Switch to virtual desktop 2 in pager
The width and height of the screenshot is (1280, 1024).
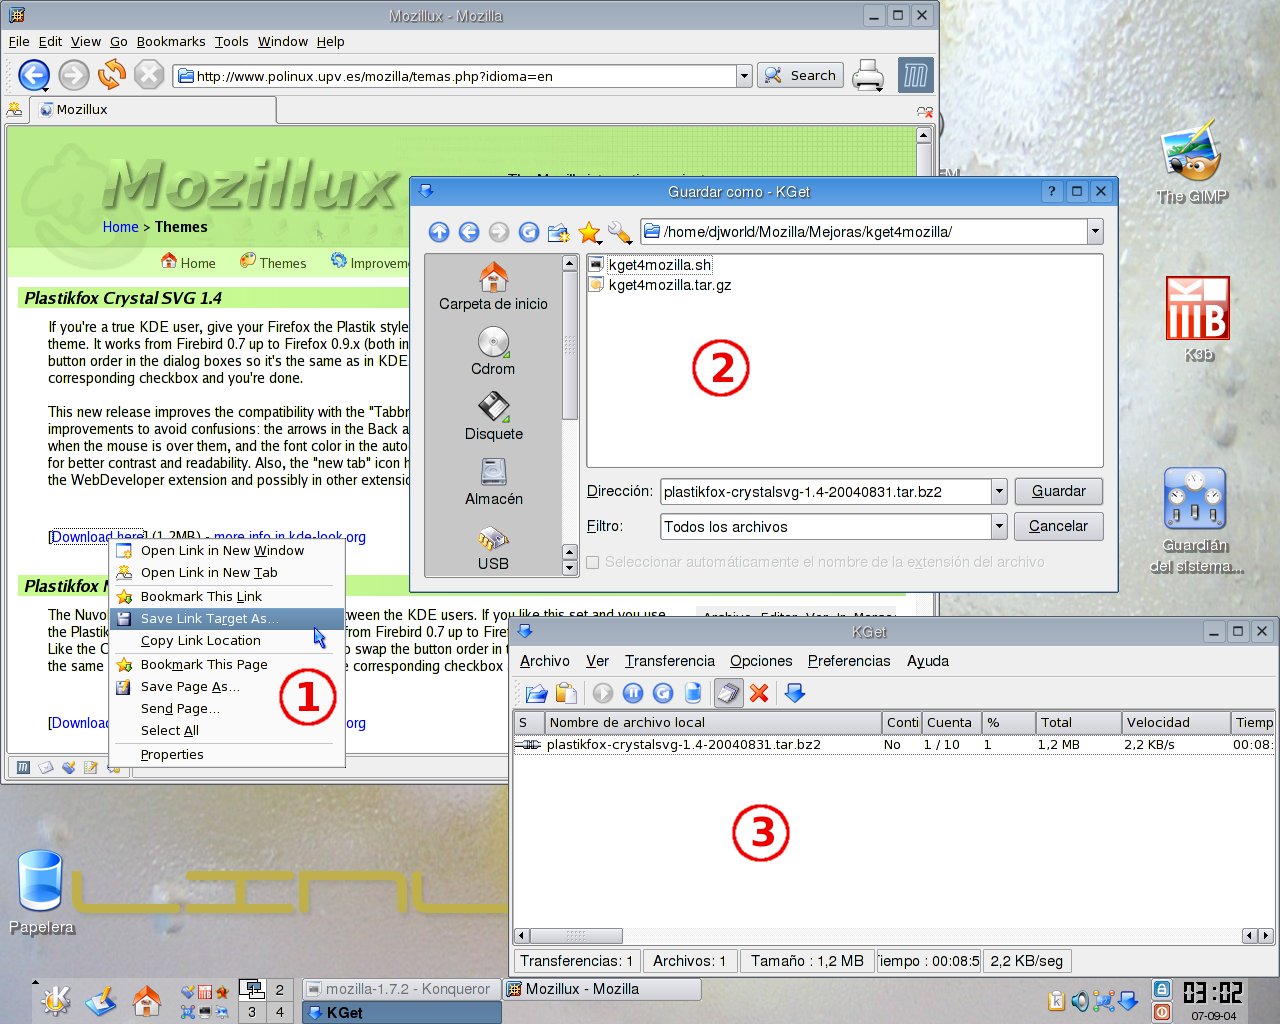(x=280, y=990)
